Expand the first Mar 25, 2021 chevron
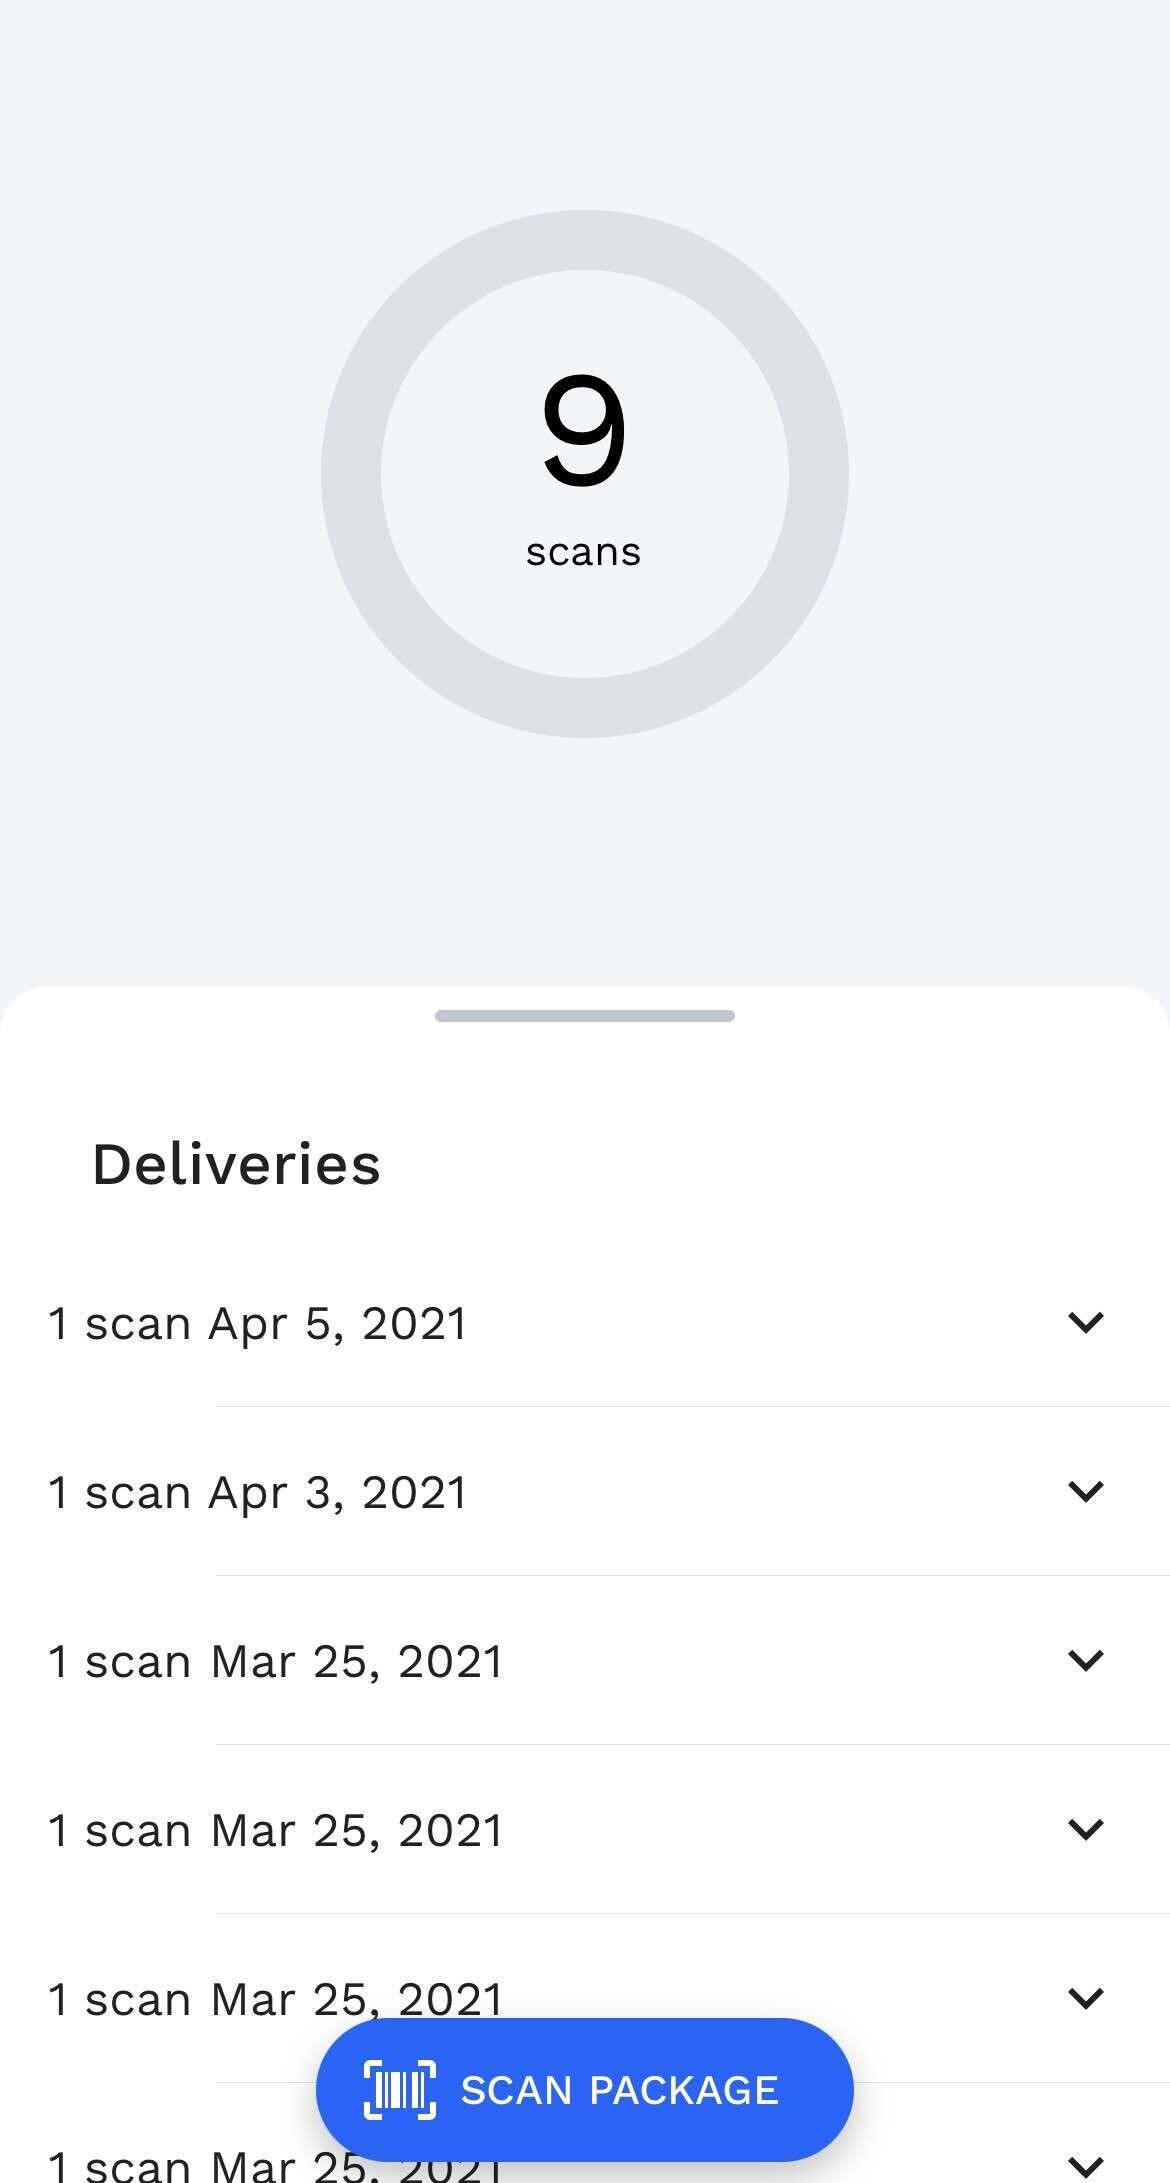 click(1085, 1660)
